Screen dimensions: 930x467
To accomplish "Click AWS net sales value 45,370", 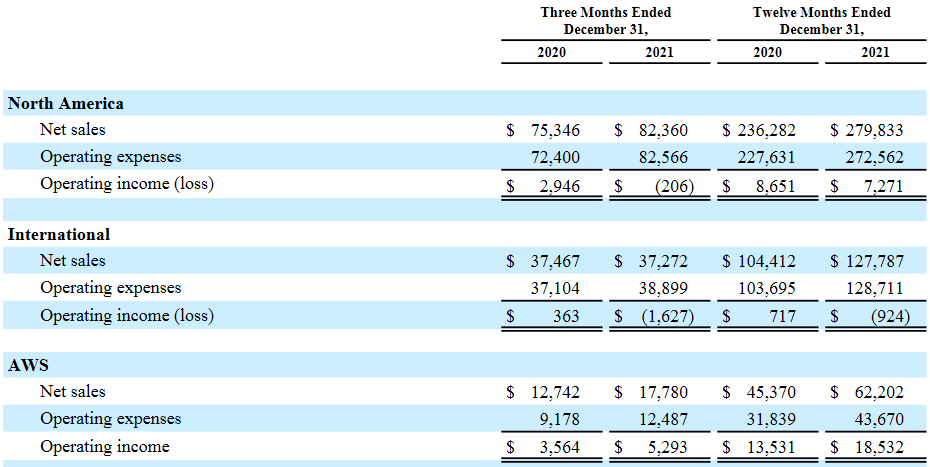I will [771, 392].
